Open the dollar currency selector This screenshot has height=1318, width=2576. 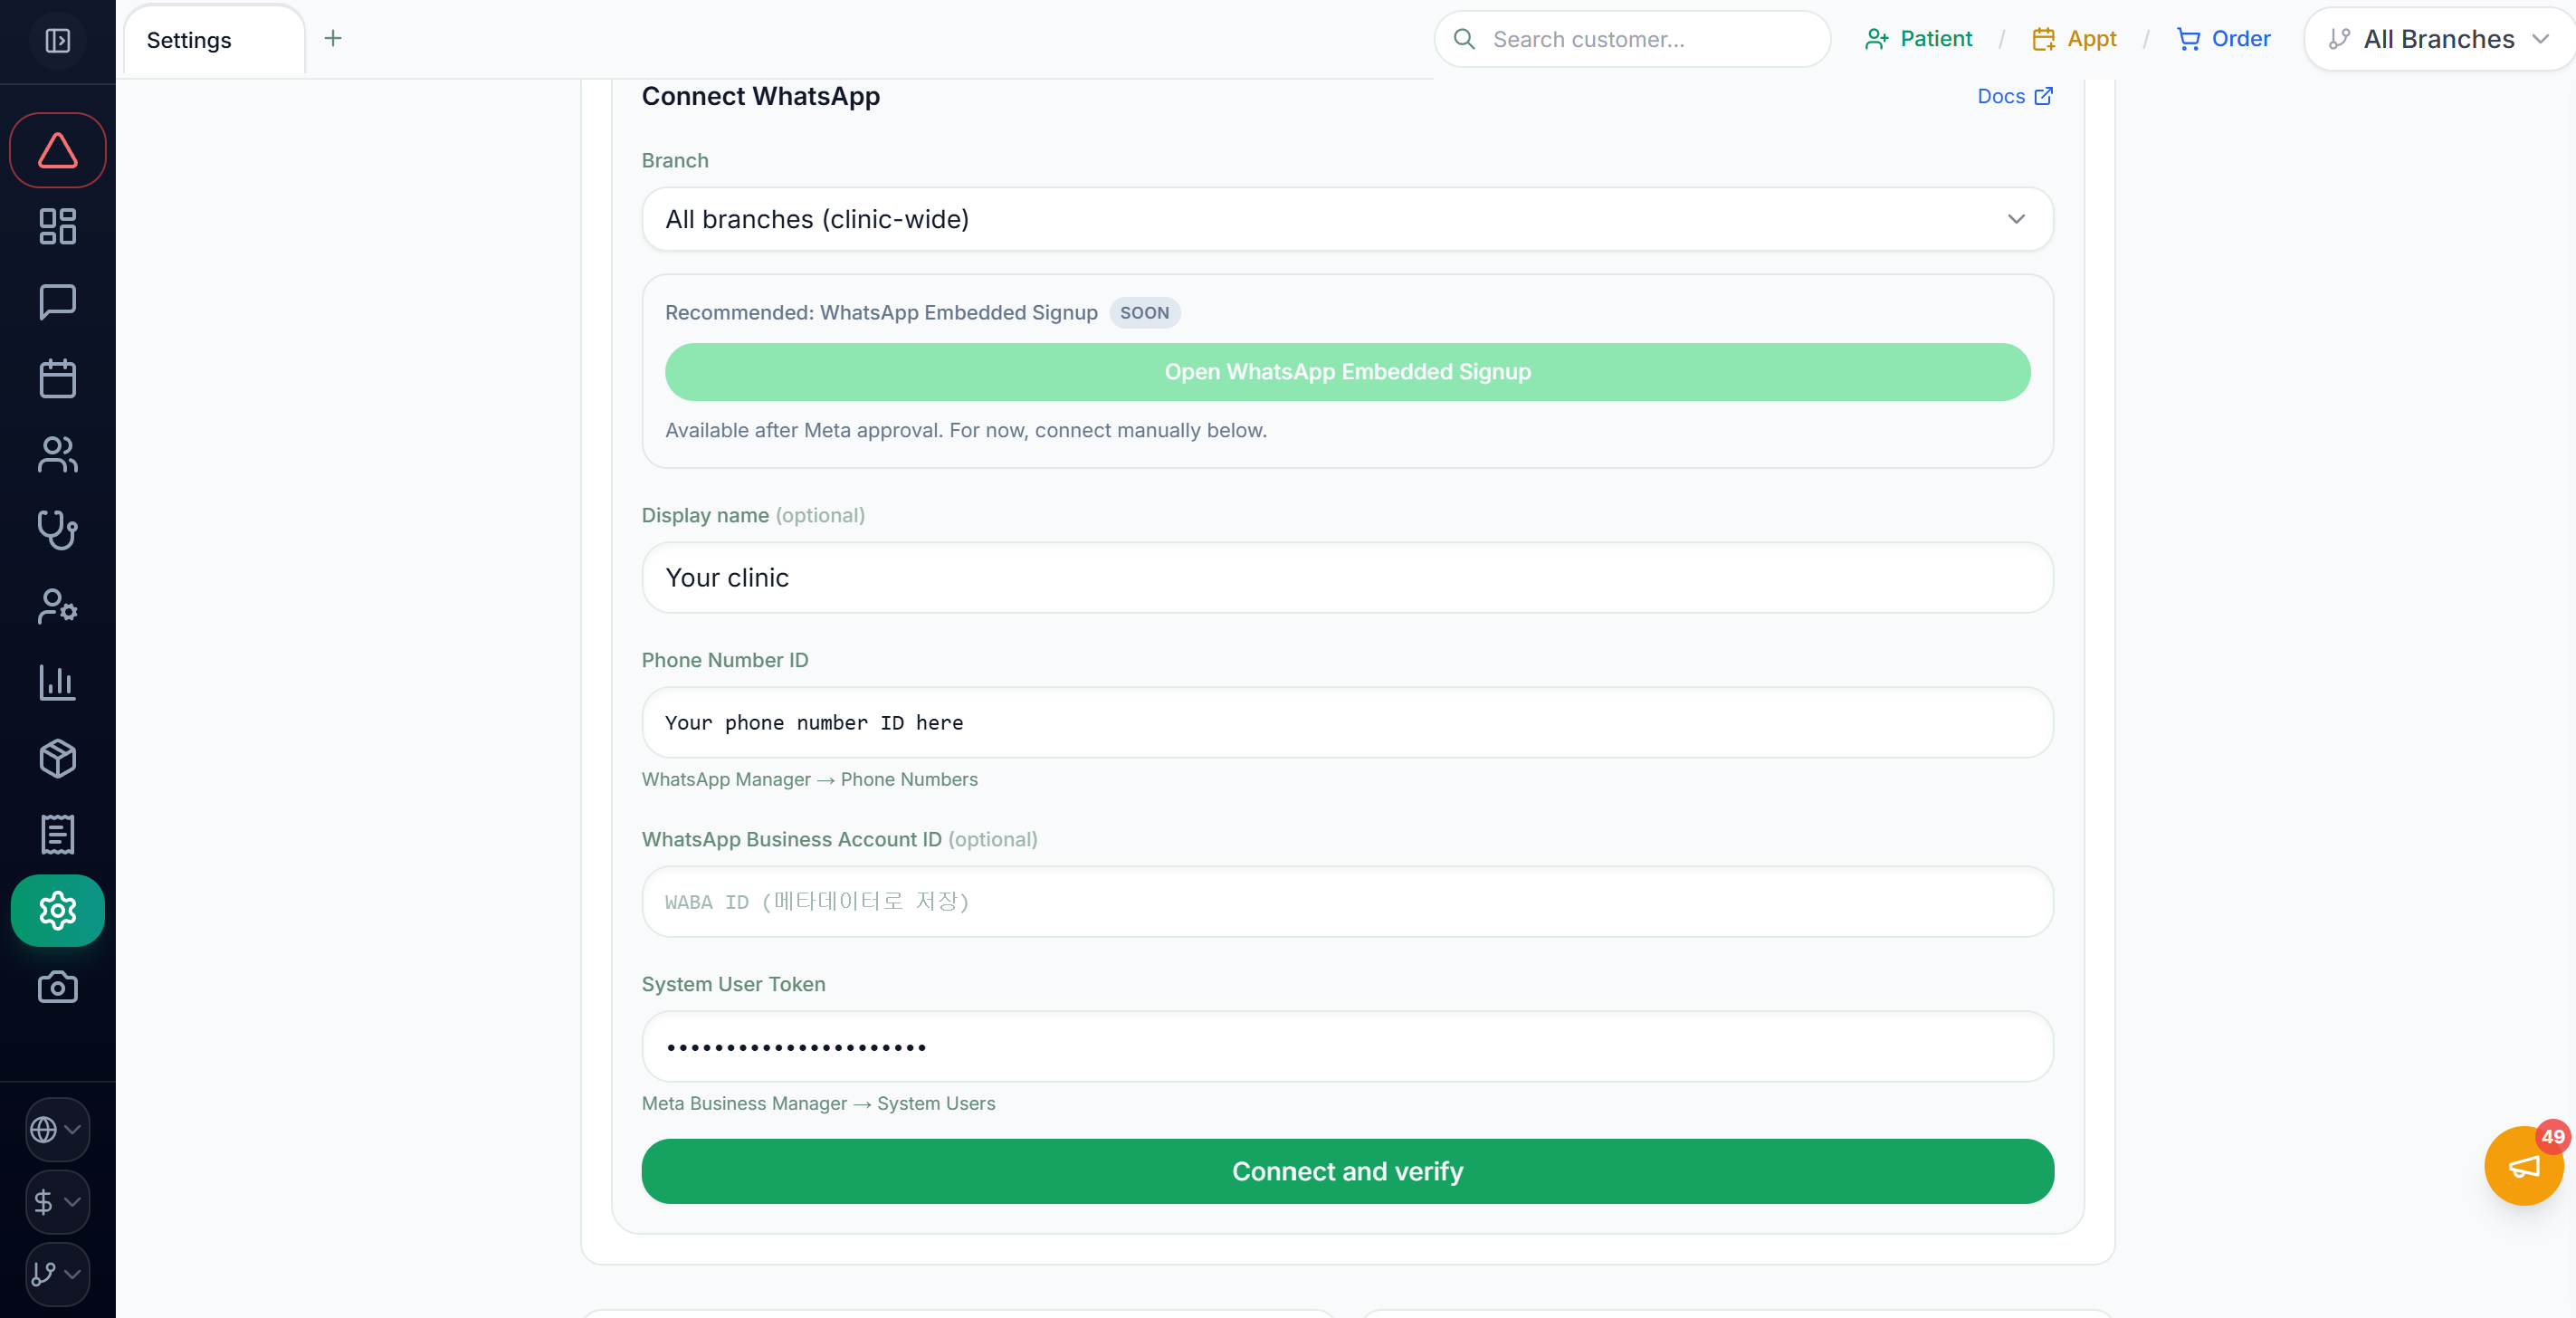(x=57, y=1201)
